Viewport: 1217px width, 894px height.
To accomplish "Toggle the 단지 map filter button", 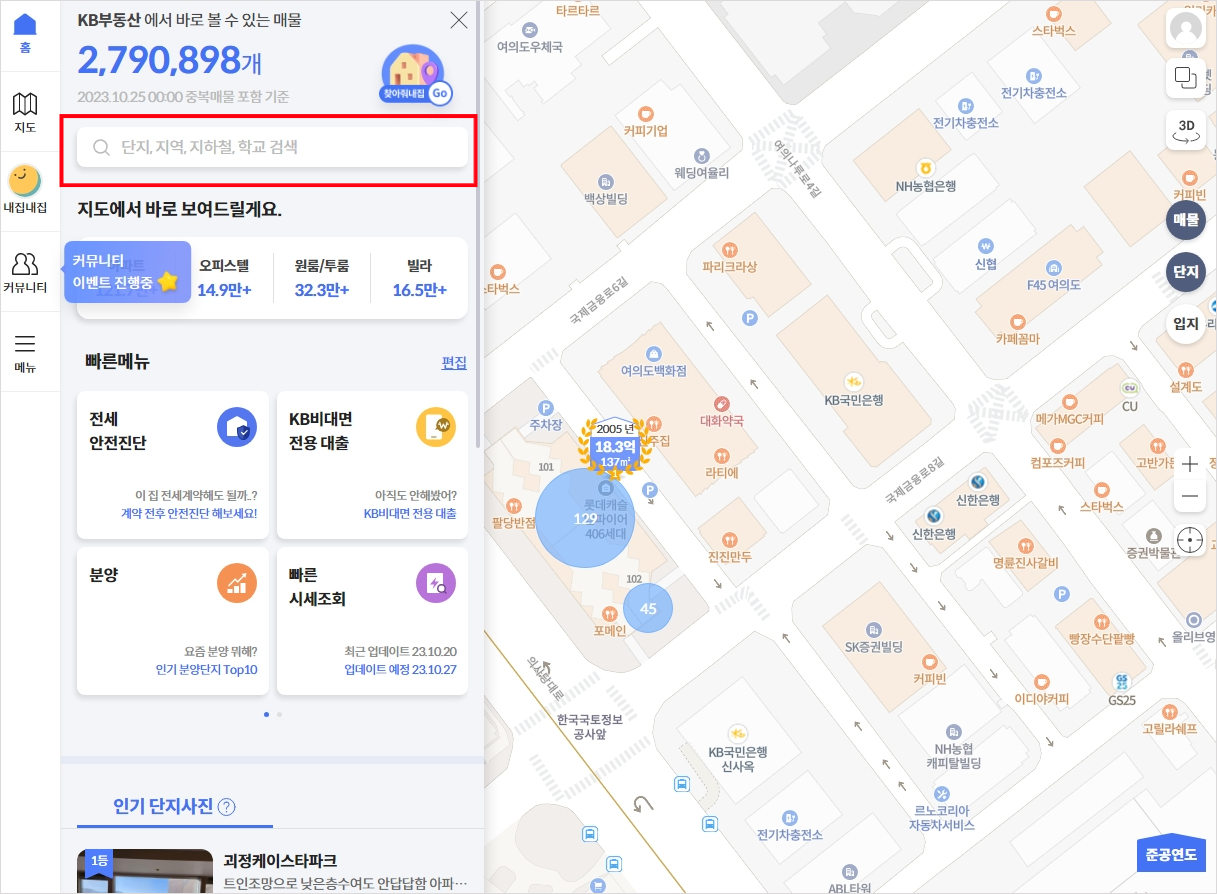I will click(x=1186, y=272).
